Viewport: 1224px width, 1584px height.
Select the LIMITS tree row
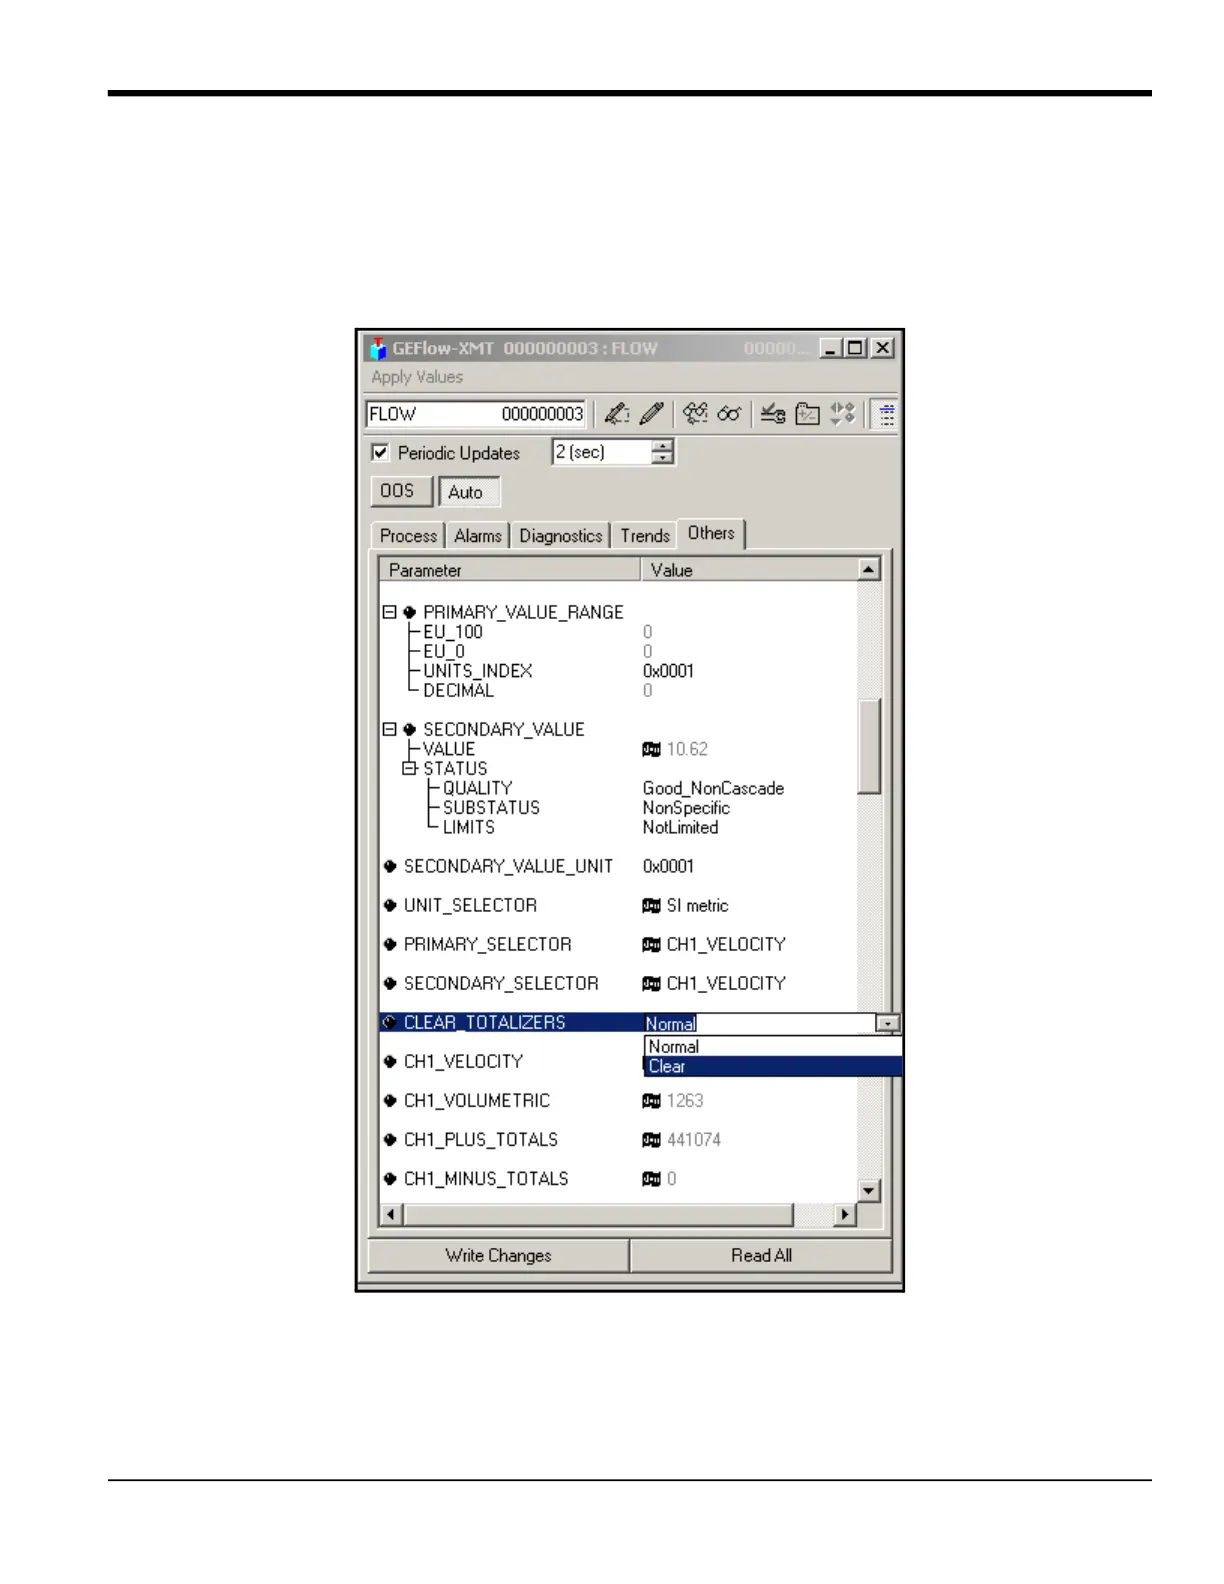[x=468, y=827]
